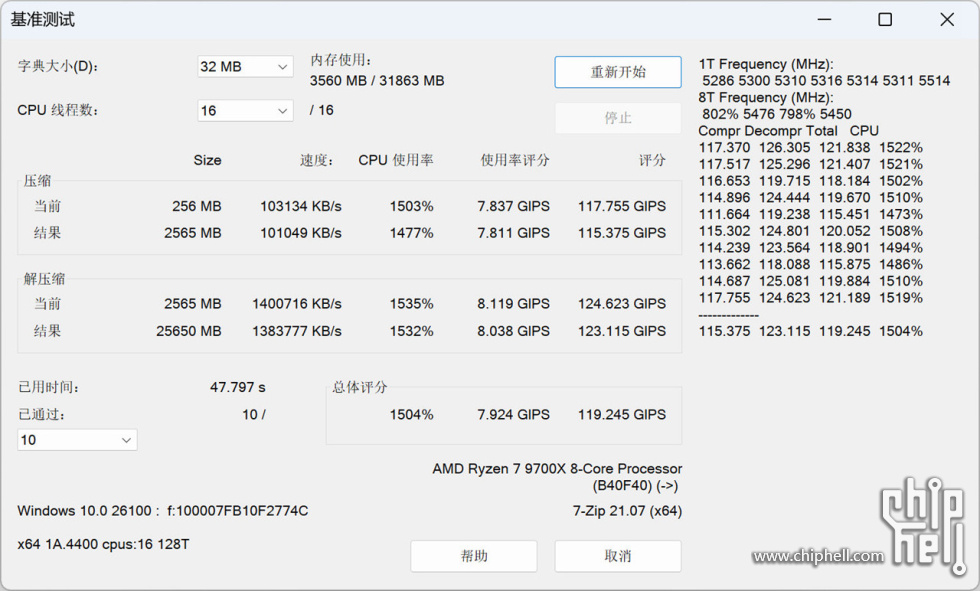Click the 7-Zip 21.07 (x64) version text
Viewport: 980px width, 591px height.
click(627, 511)
